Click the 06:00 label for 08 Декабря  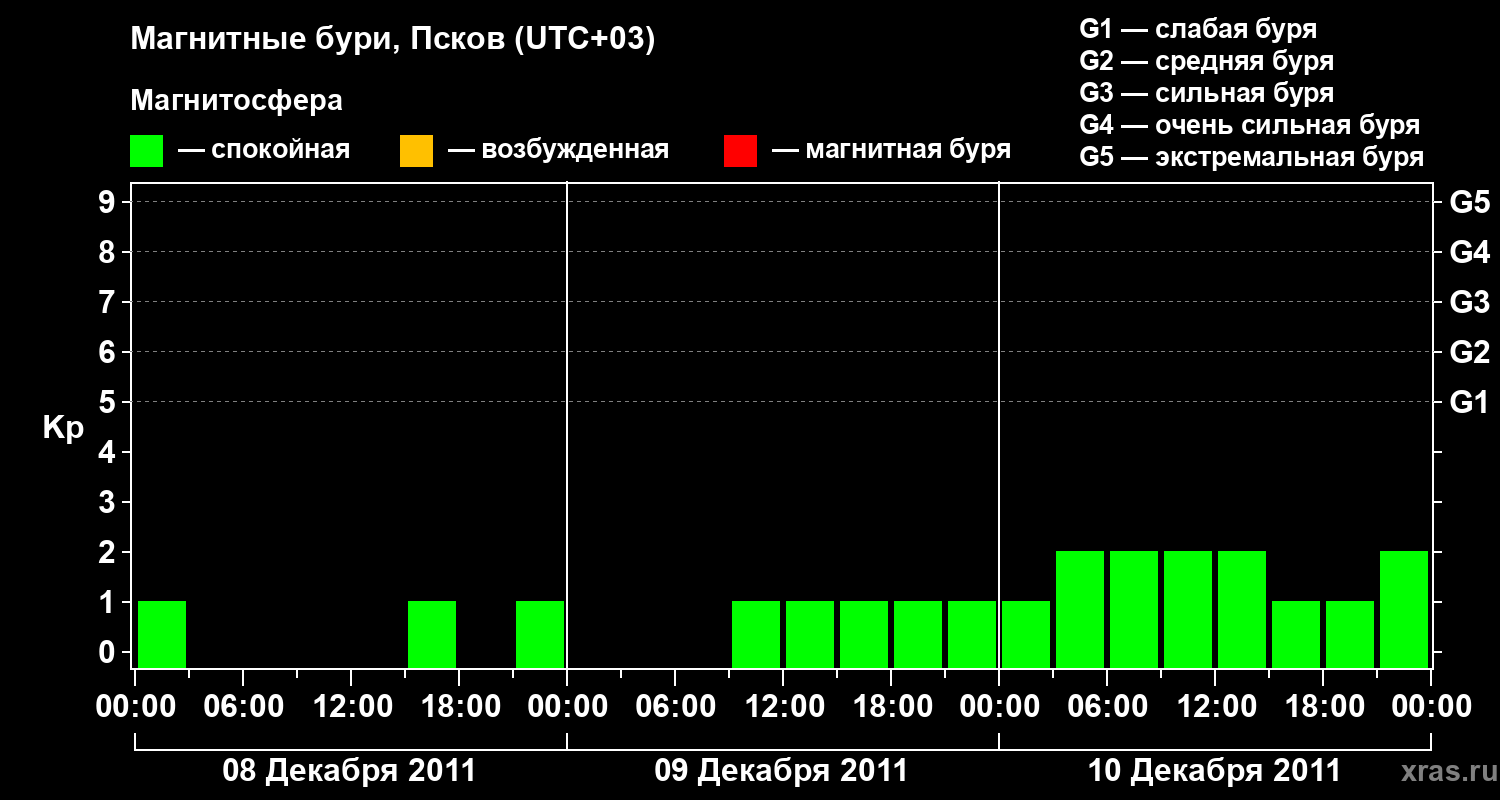(243, 707)
